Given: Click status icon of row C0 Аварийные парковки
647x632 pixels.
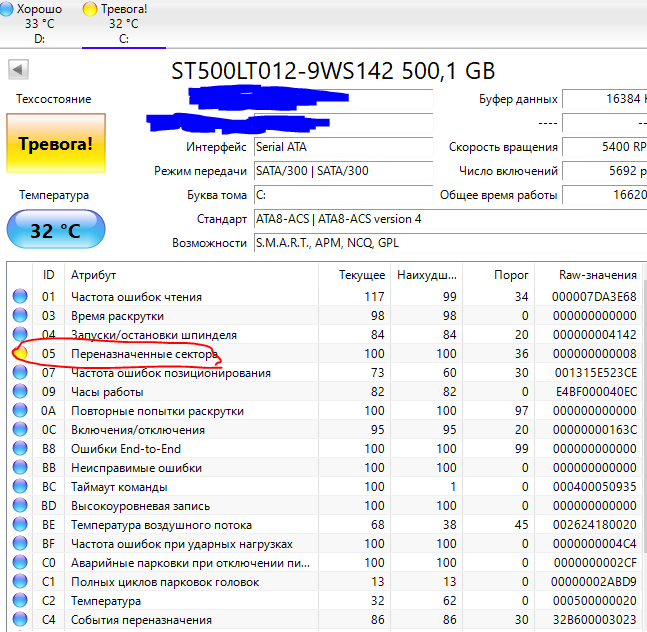Looking at the screenshot, I should pyautogui.click(x=20, y=562).
